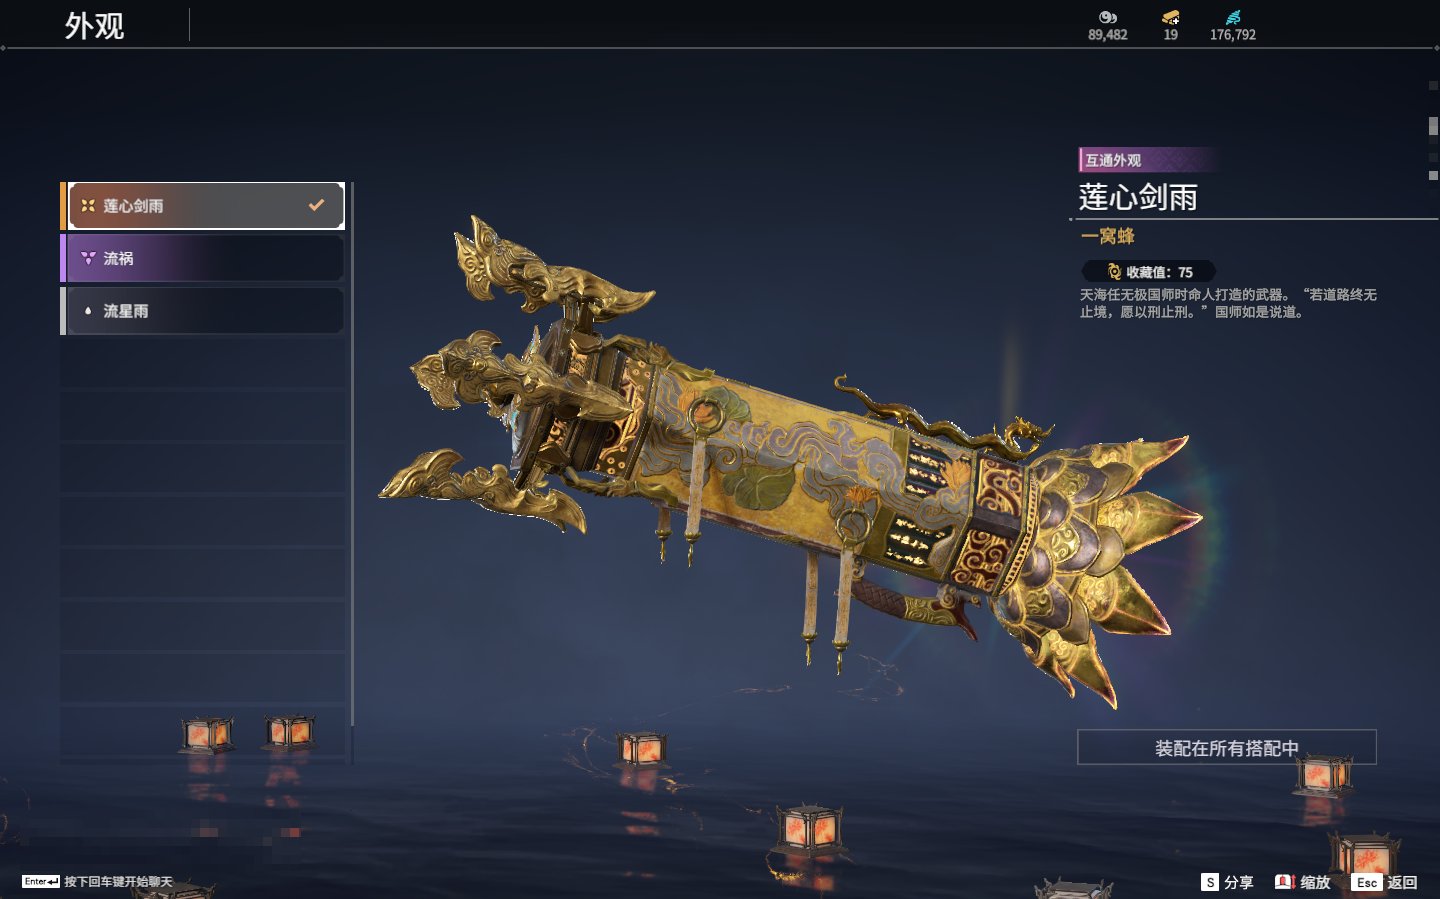Viewport: 1440px width, 899px height.
Task: Click the 外观 title tab
Action: 95,26
